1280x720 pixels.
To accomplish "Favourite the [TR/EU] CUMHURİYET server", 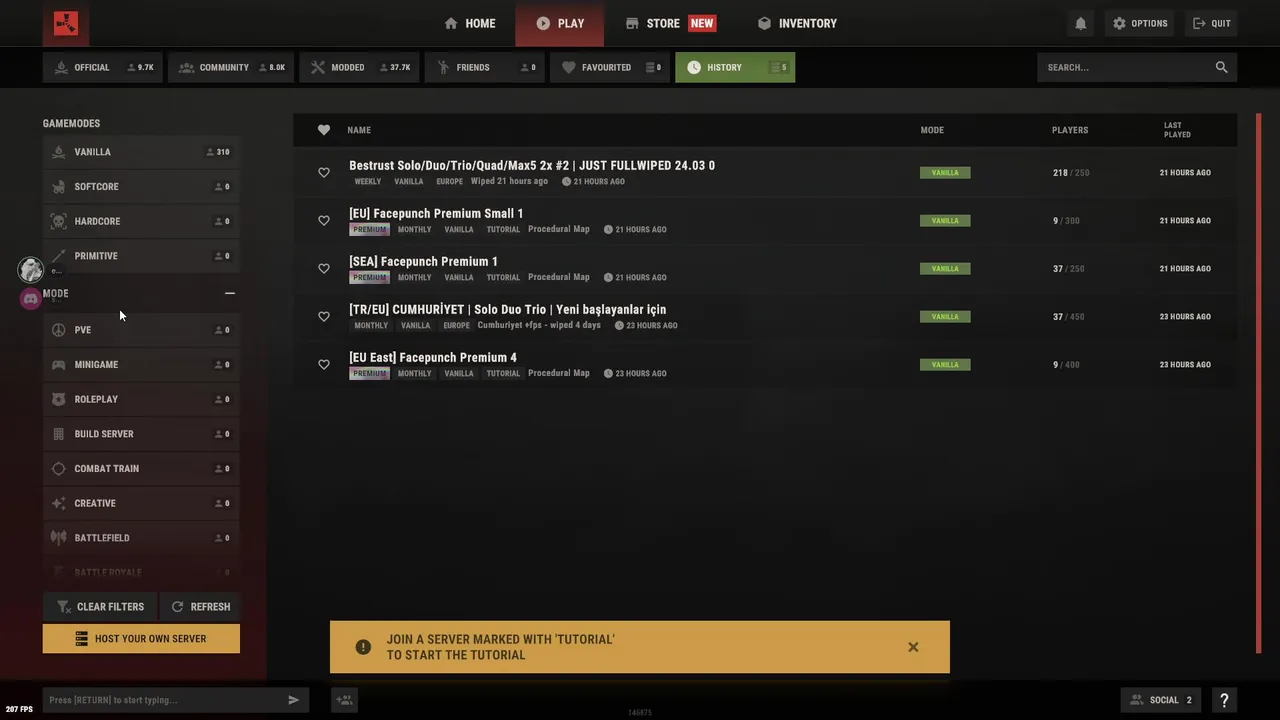I will (324, 316).
